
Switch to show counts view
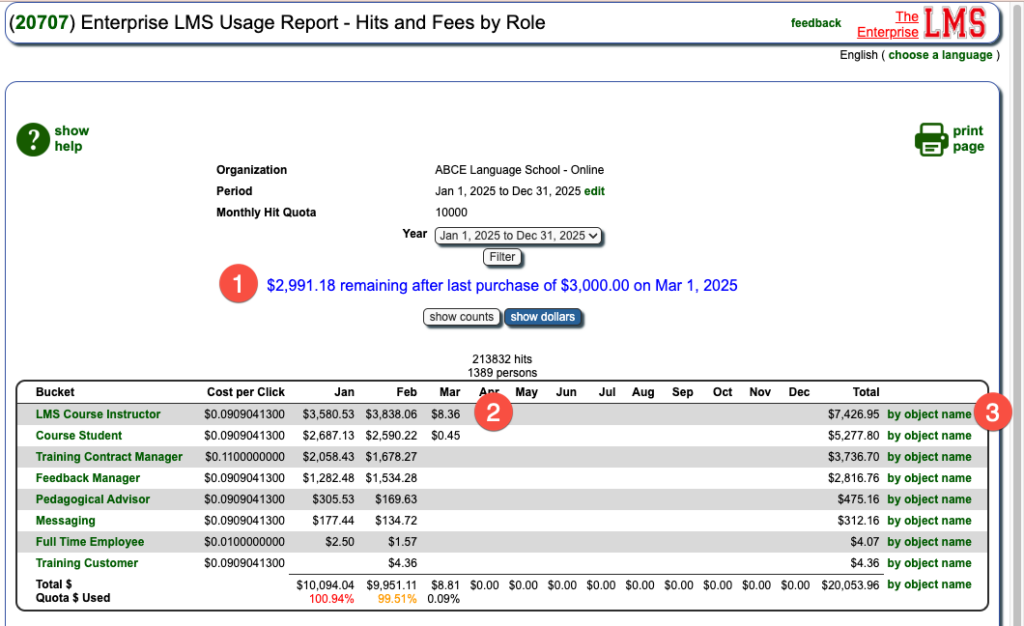click(x=462, y=317)
